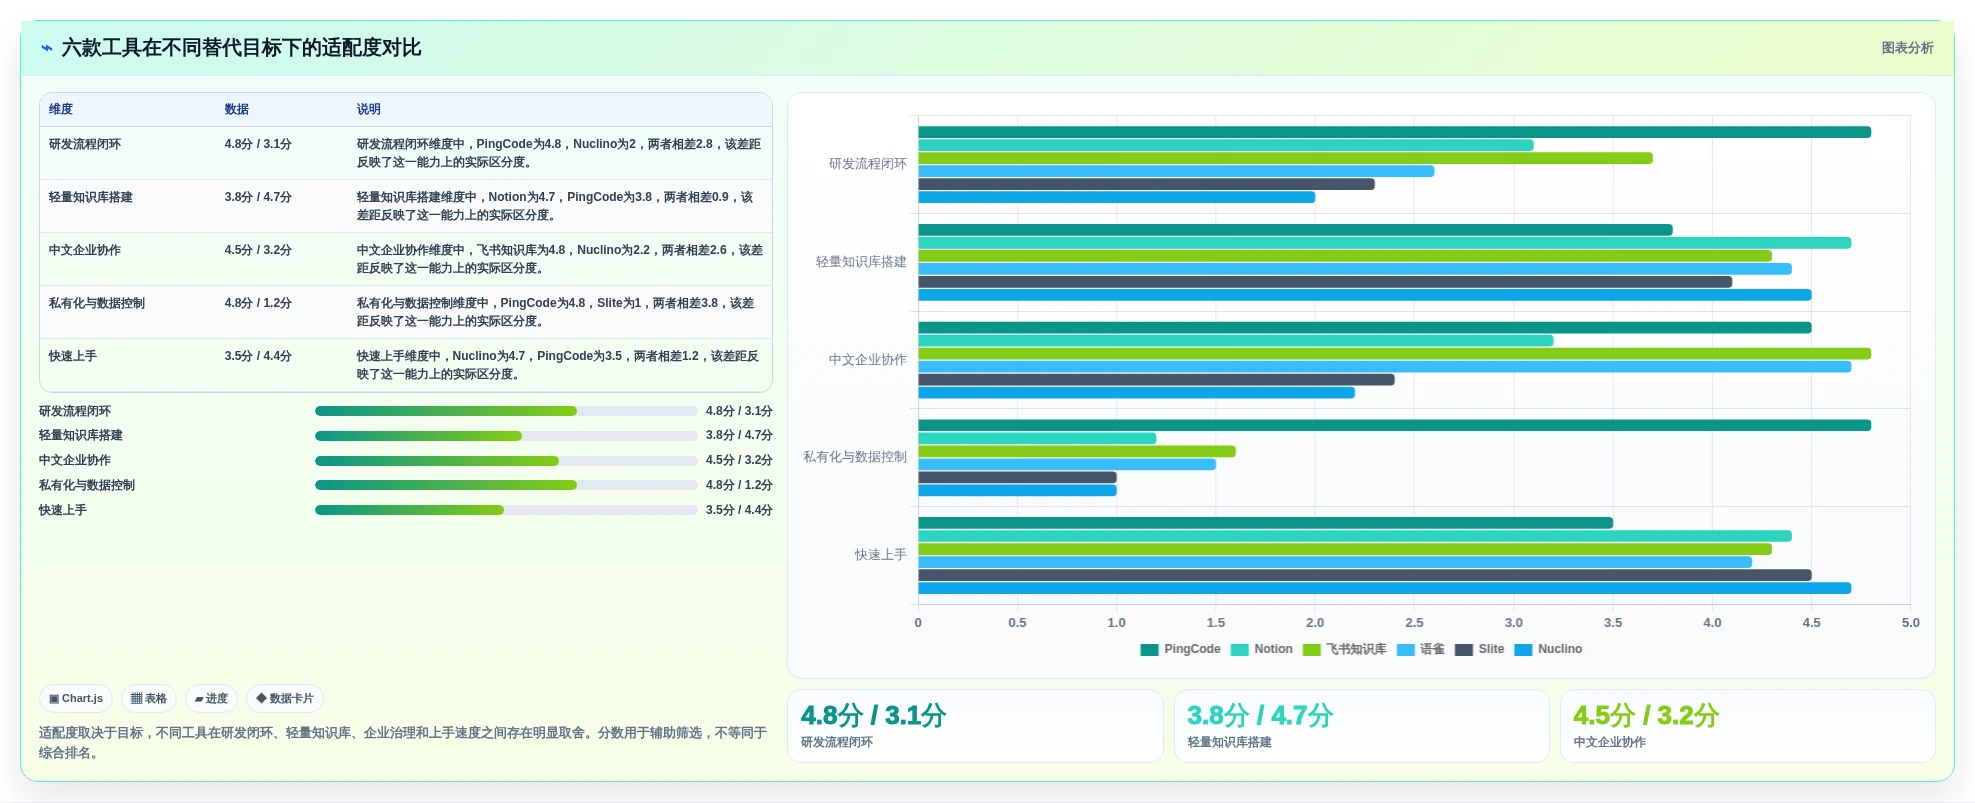1975x803 pixels.
Task: Select 轻量知识库搭建 table row name
Action: click(91, 198)
